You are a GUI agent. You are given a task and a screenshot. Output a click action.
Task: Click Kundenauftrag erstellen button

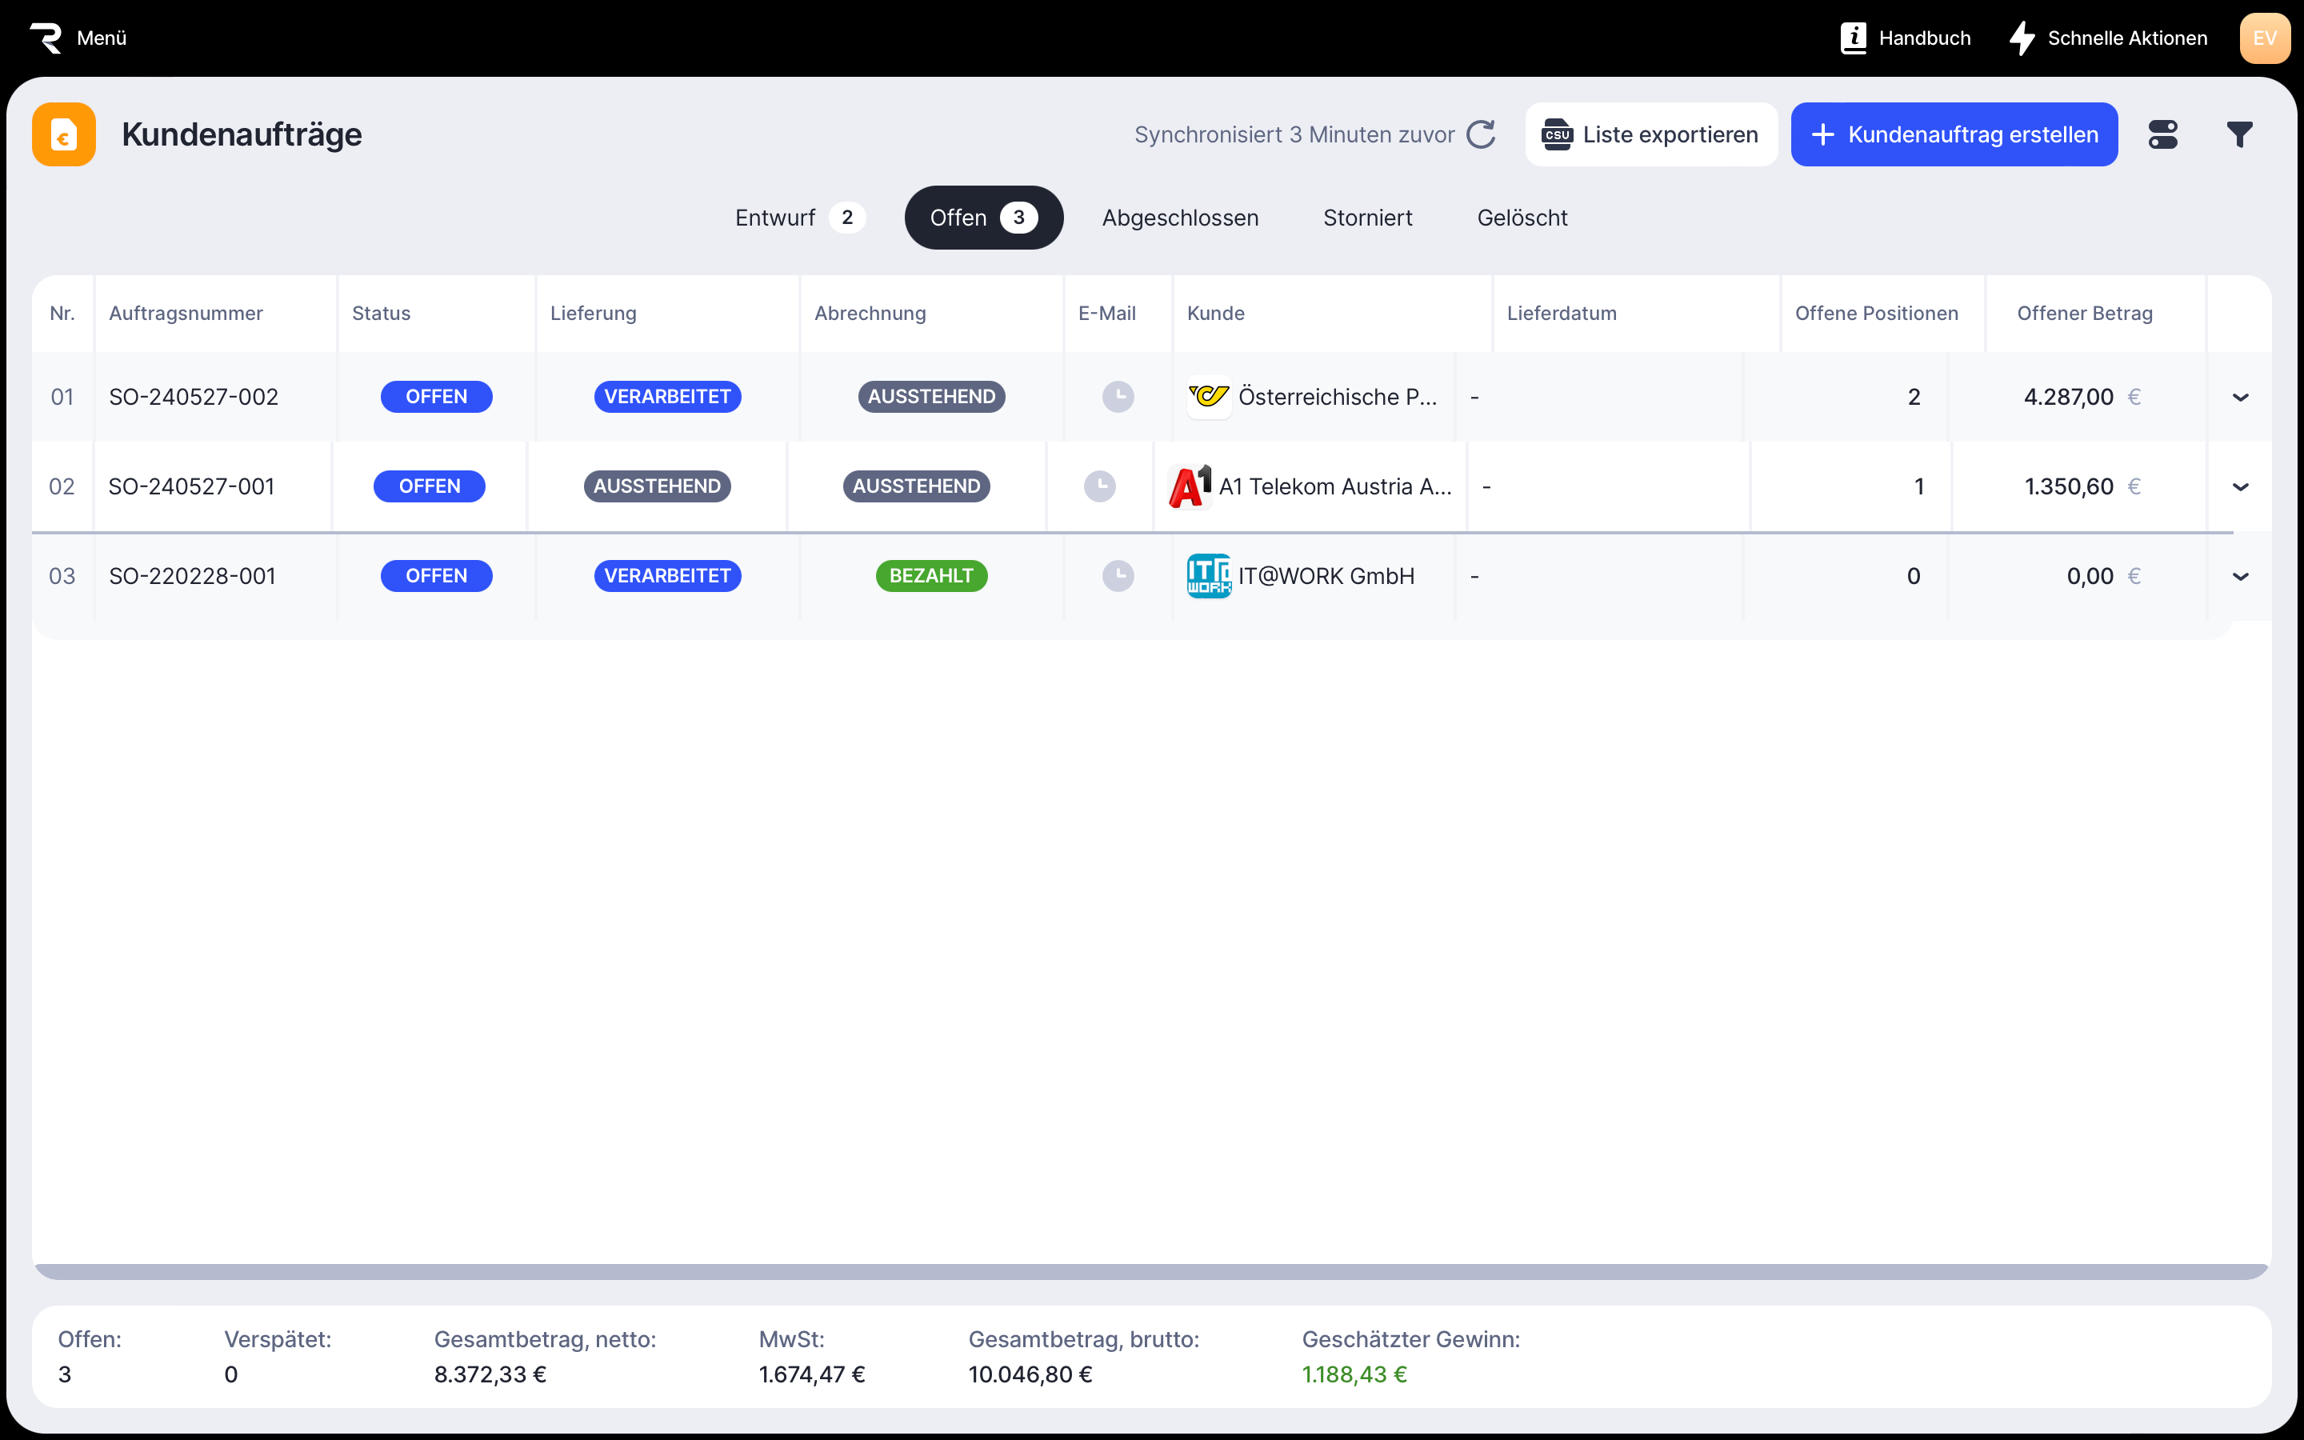tap(1953, 134)
